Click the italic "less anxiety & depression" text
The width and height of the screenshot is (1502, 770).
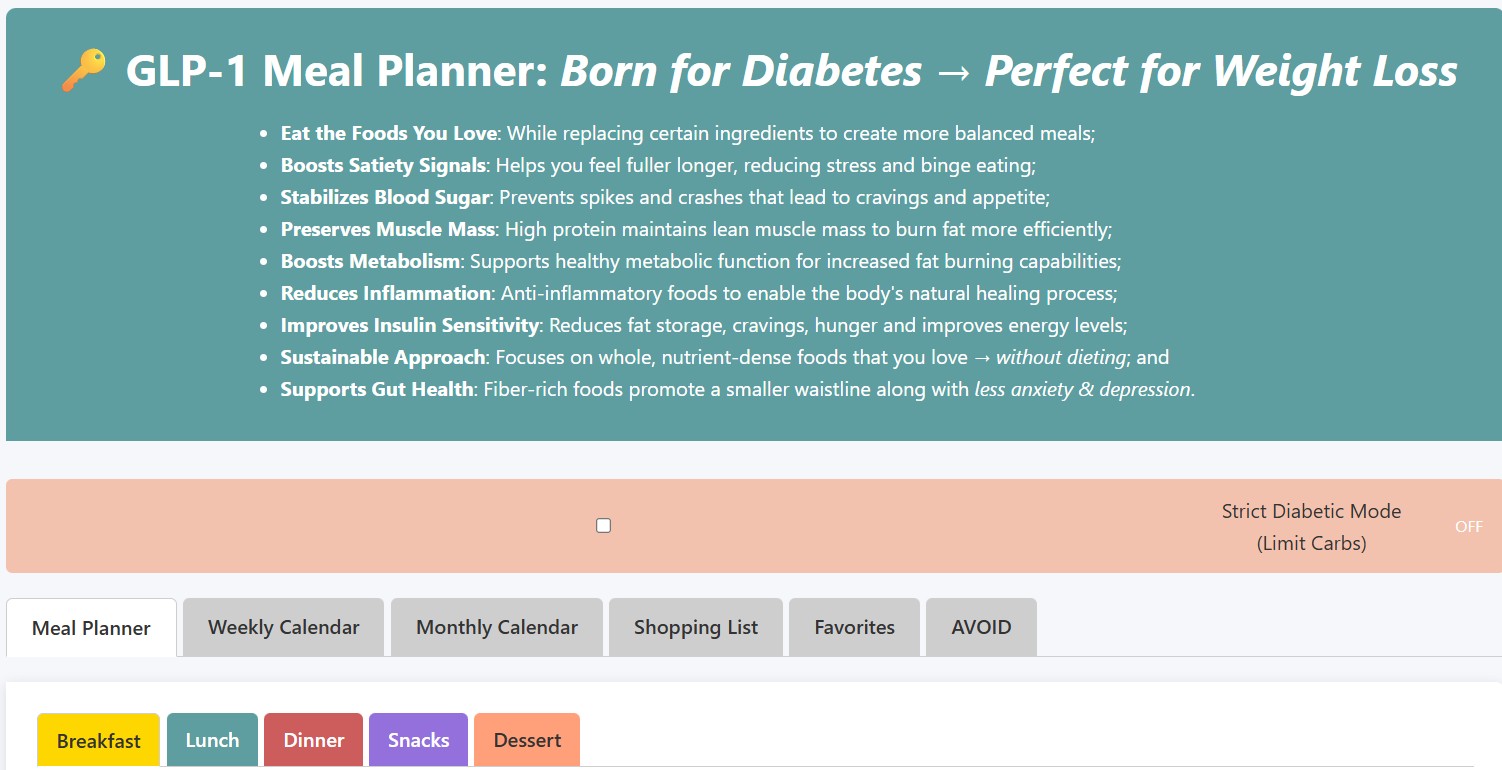click(1082, 389)
